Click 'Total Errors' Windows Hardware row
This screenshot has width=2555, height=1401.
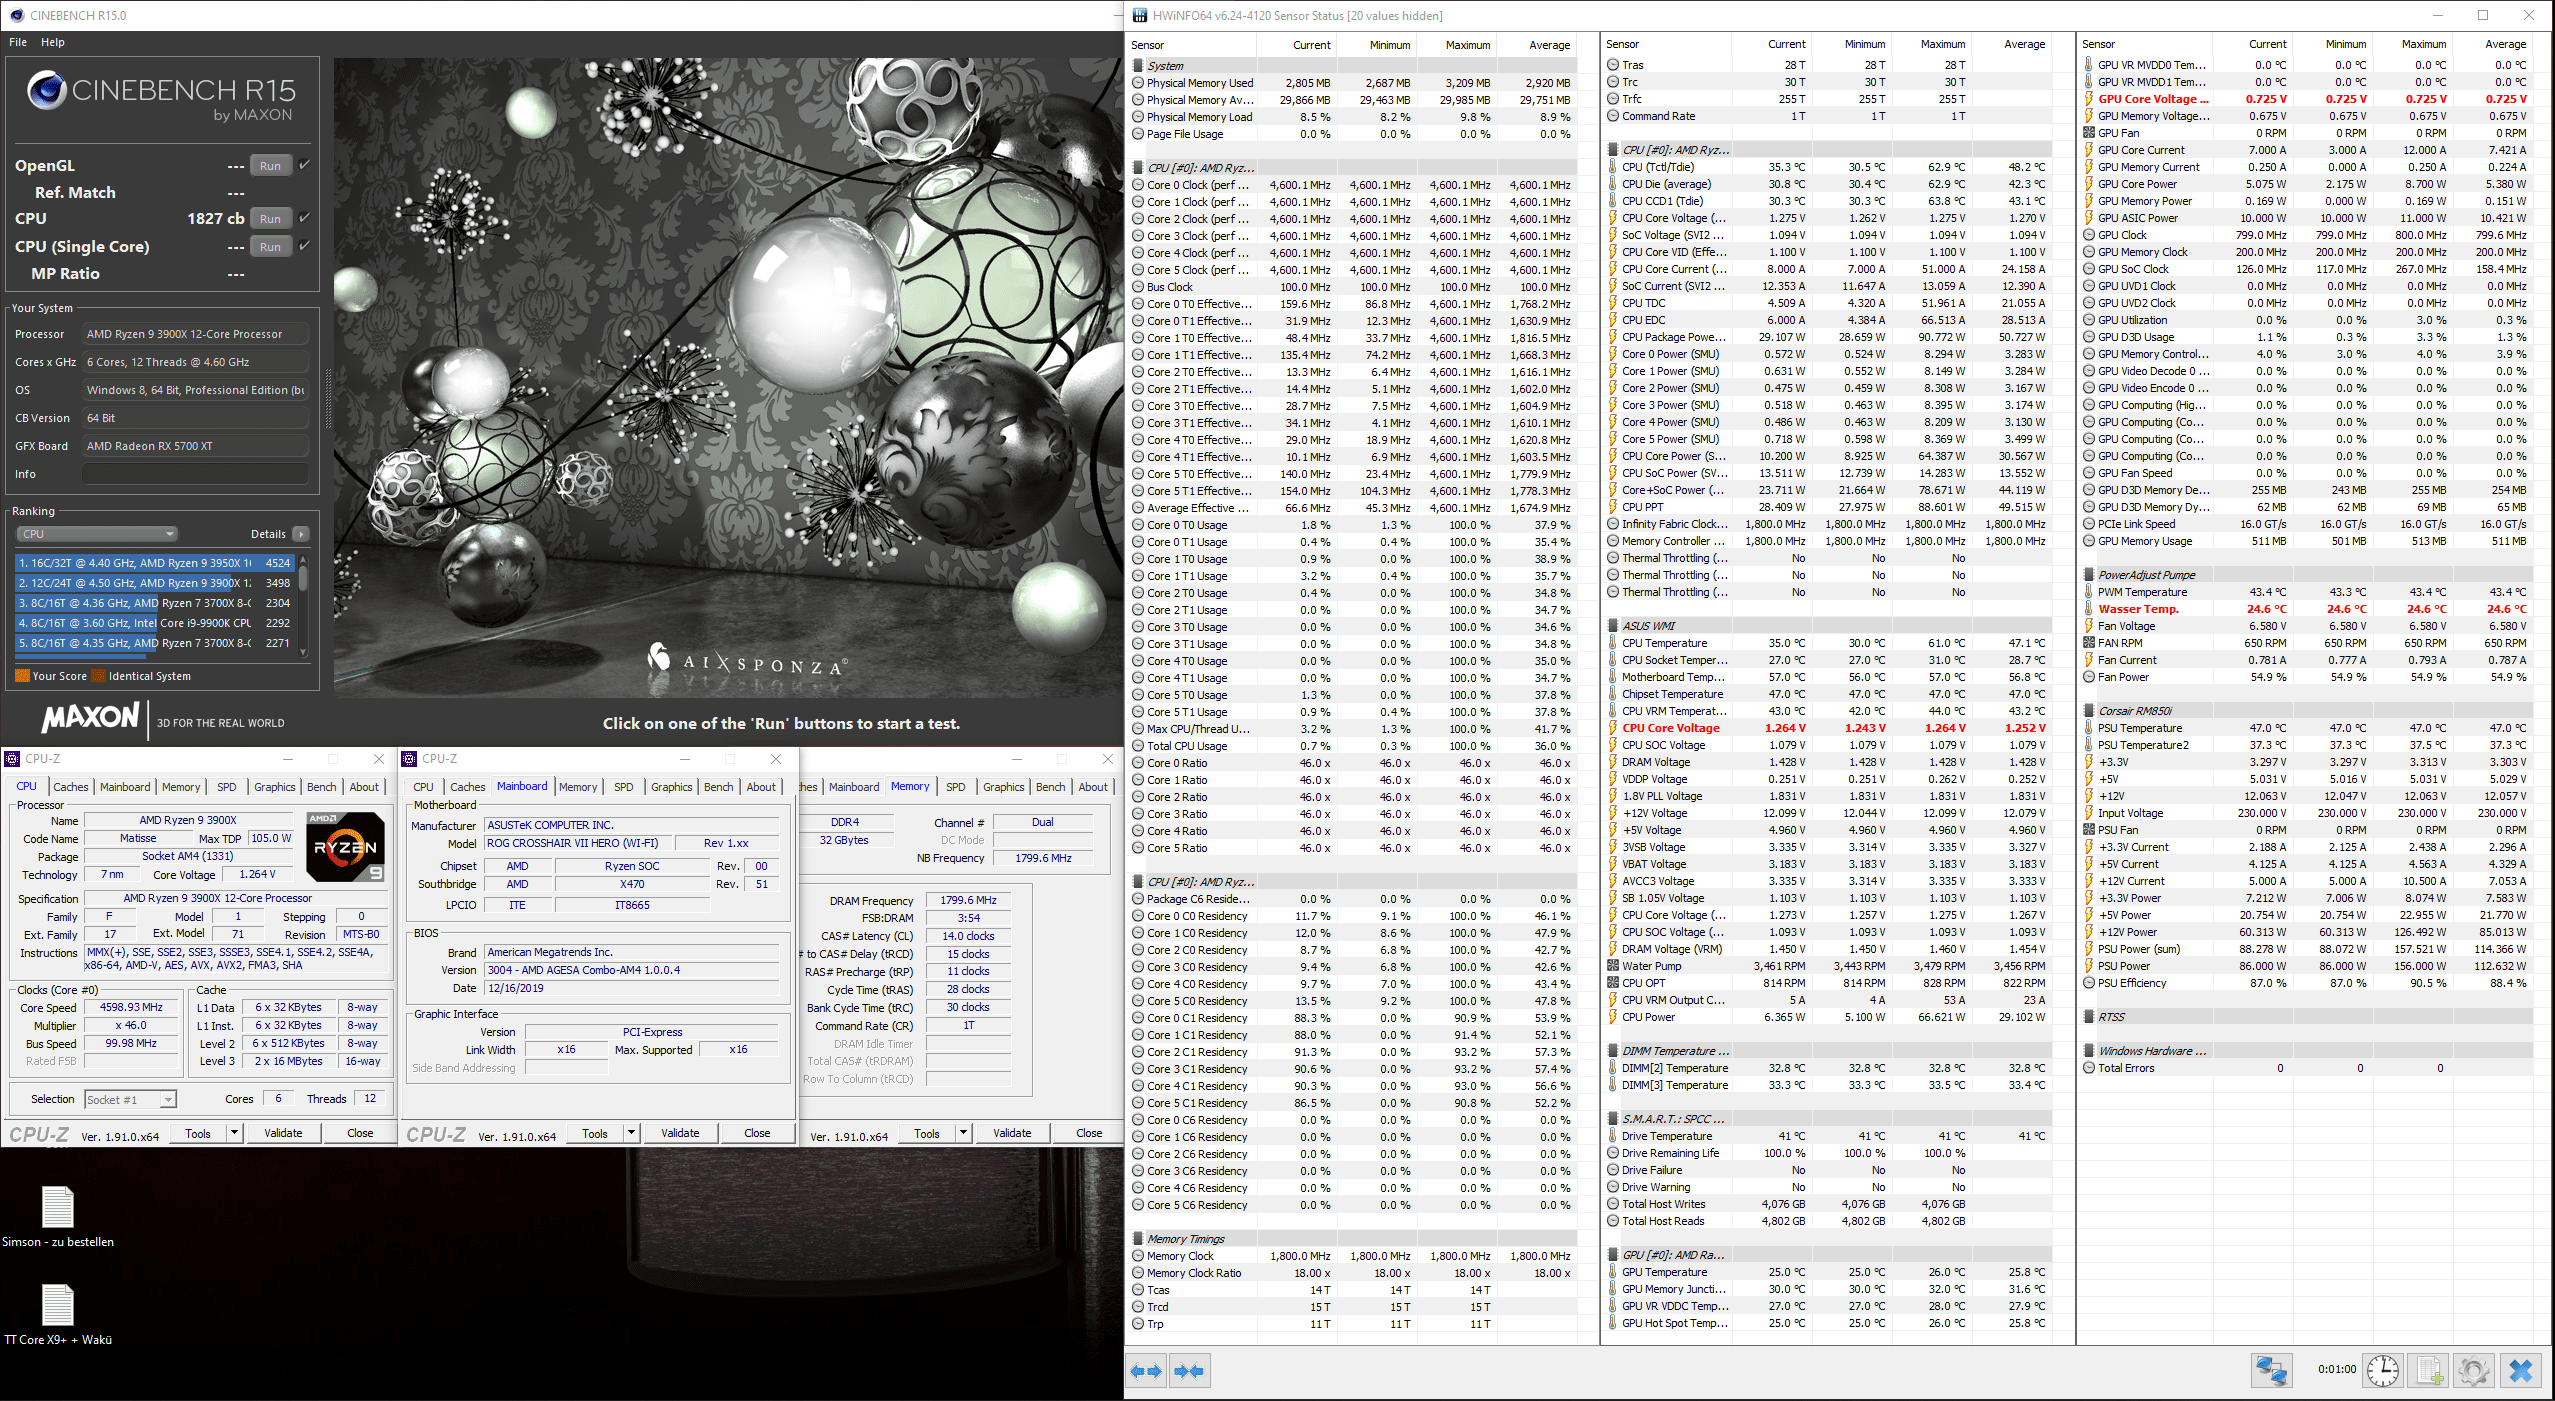[x=2305, y=1068]
